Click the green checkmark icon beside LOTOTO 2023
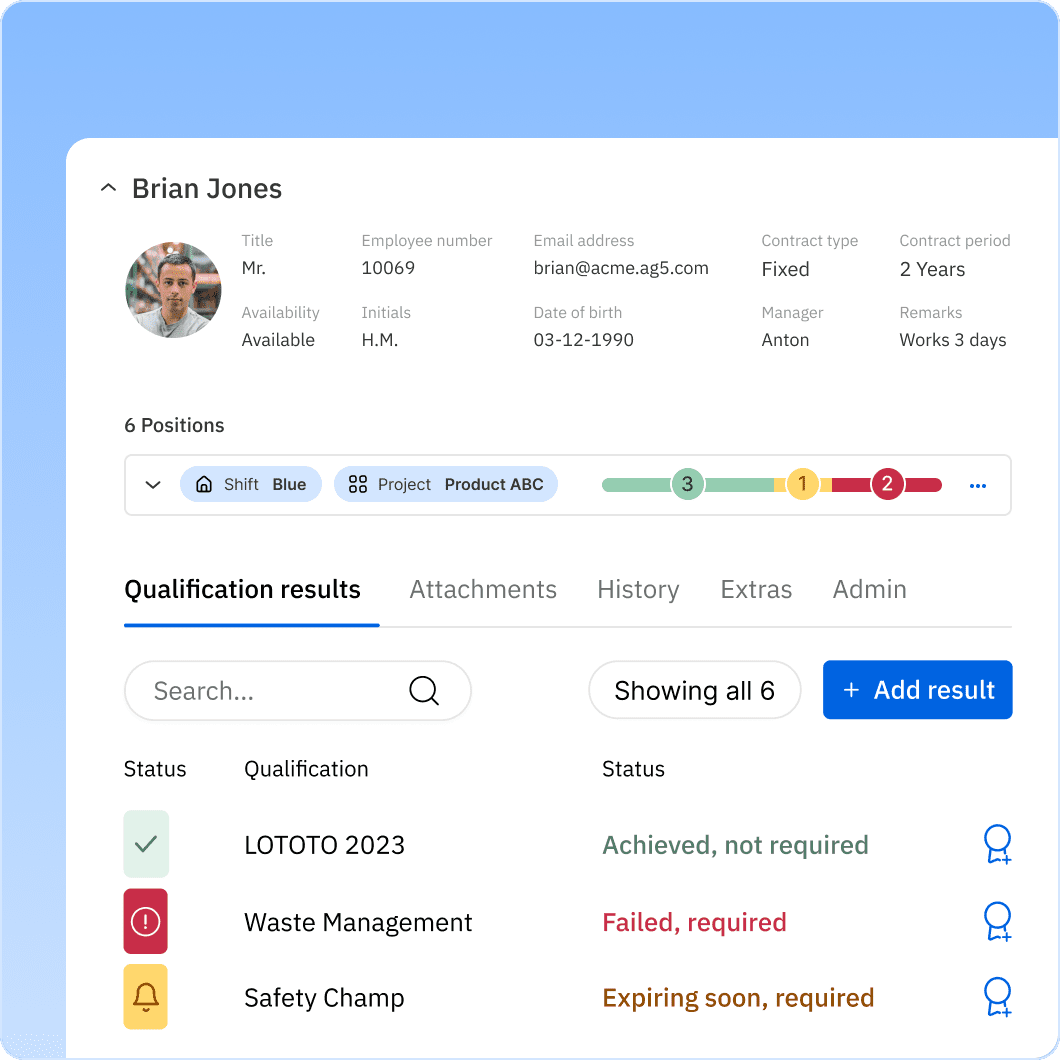This screenshot has height=1060, width=1060. click(145, 844)
